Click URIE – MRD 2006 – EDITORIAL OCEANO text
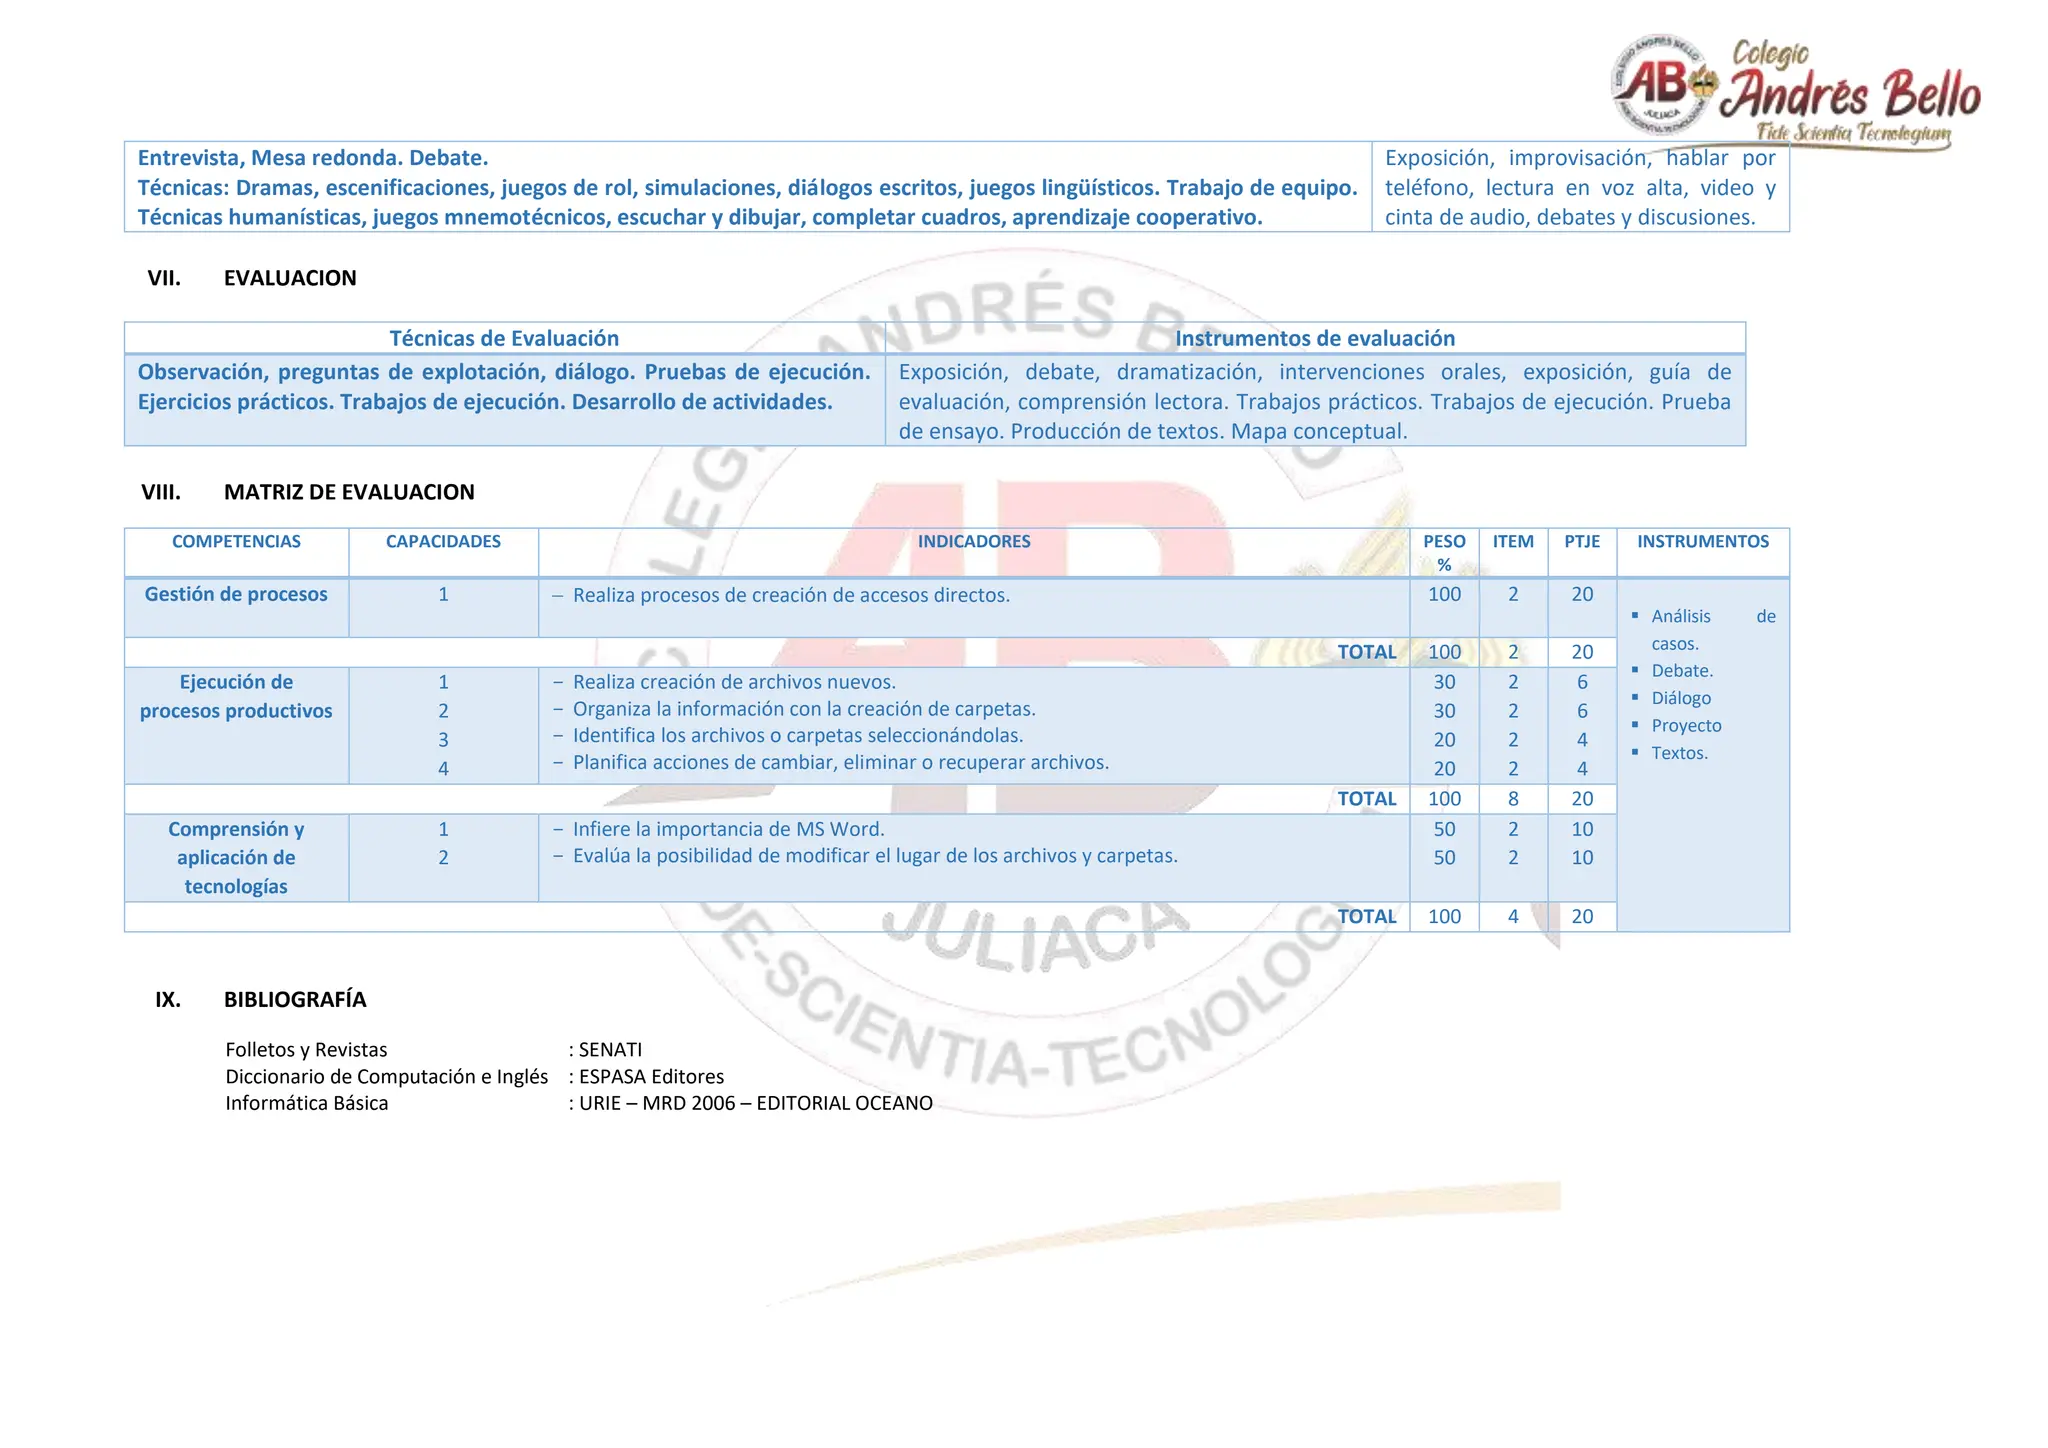Screen dimensions: 2048x1448 point(755,1103)
